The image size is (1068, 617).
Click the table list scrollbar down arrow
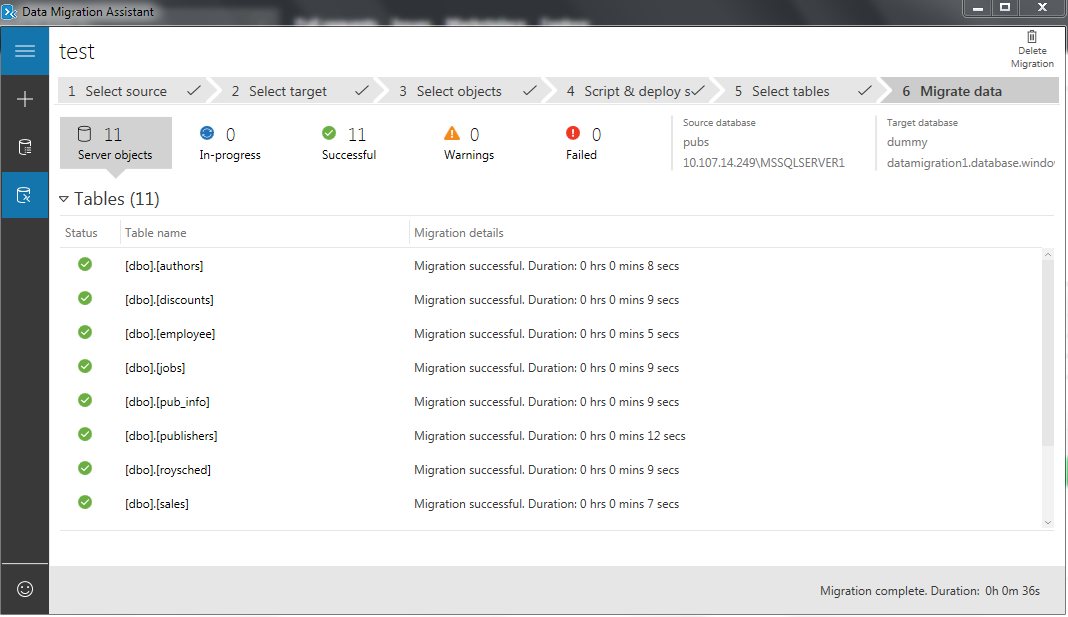[x=1048, y=522]
